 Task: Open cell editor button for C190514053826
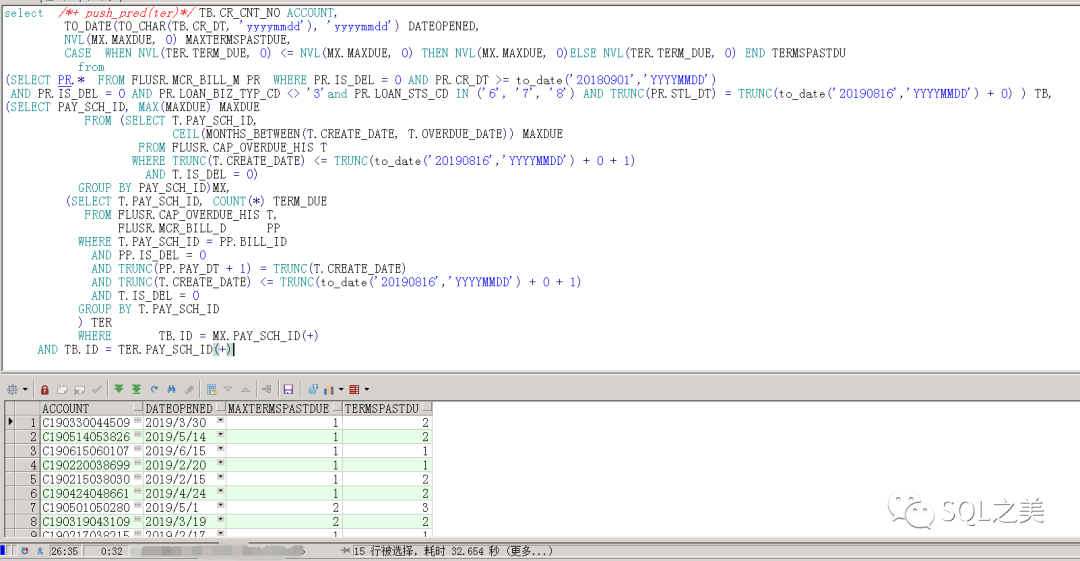point(138,435)
